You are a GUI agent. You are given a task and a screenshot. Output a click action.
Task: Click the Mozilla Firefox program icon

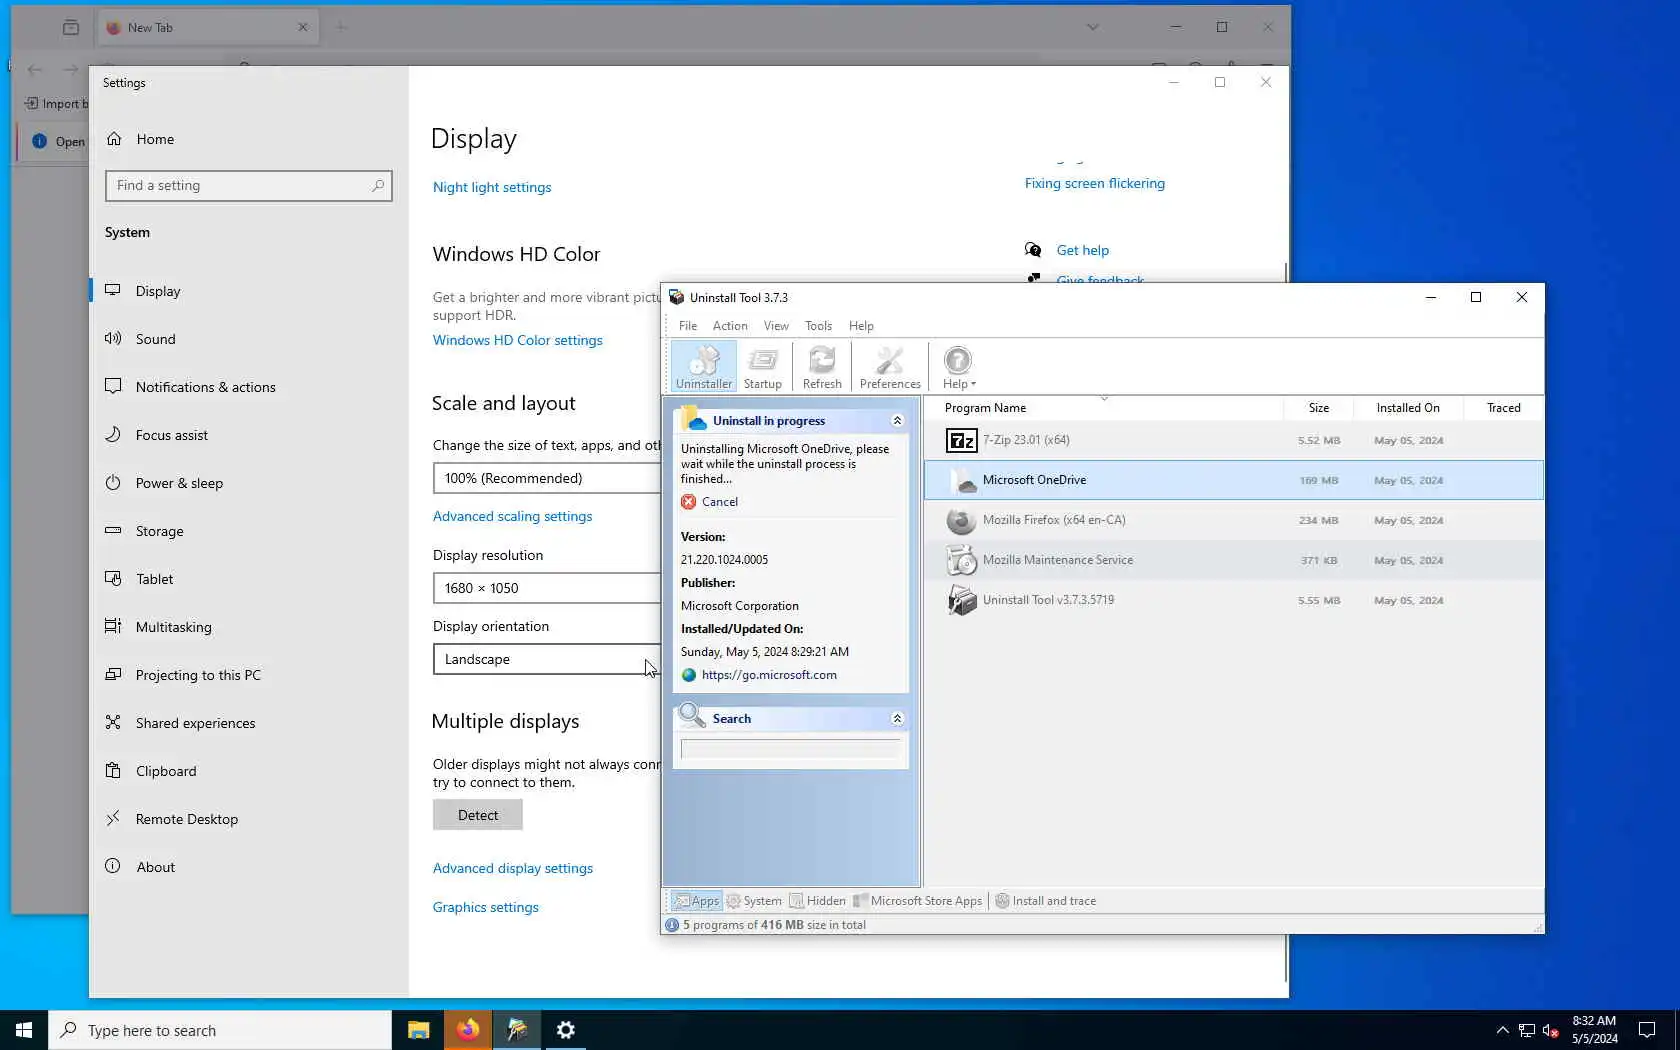coord(961,520)
